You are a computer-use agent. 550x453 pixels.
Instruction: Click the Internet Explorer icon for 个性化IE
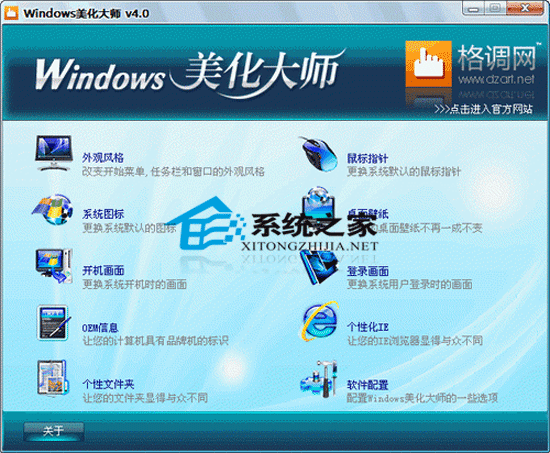pyautogui.click(x=320, y=321)
